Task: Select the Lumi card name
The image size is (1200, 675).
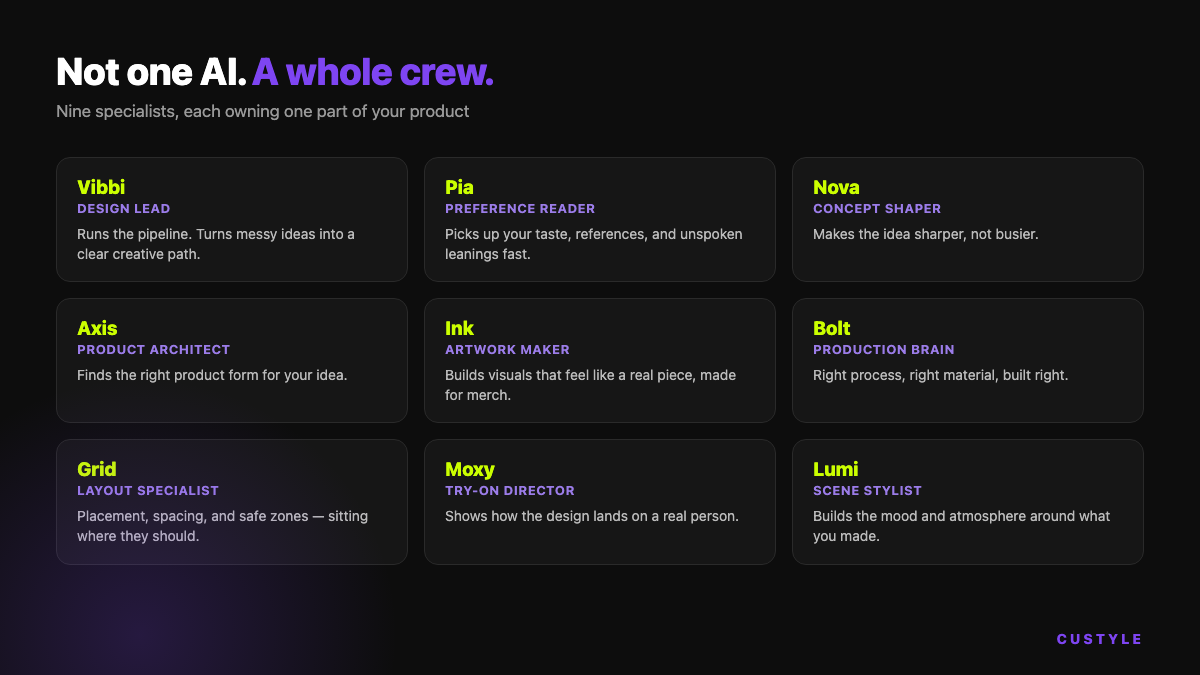Action: [836, 469]
